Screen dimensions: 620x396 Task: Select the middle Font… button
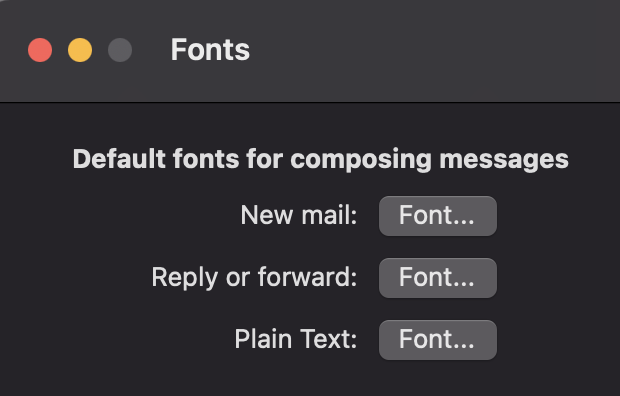coord(438,278)
